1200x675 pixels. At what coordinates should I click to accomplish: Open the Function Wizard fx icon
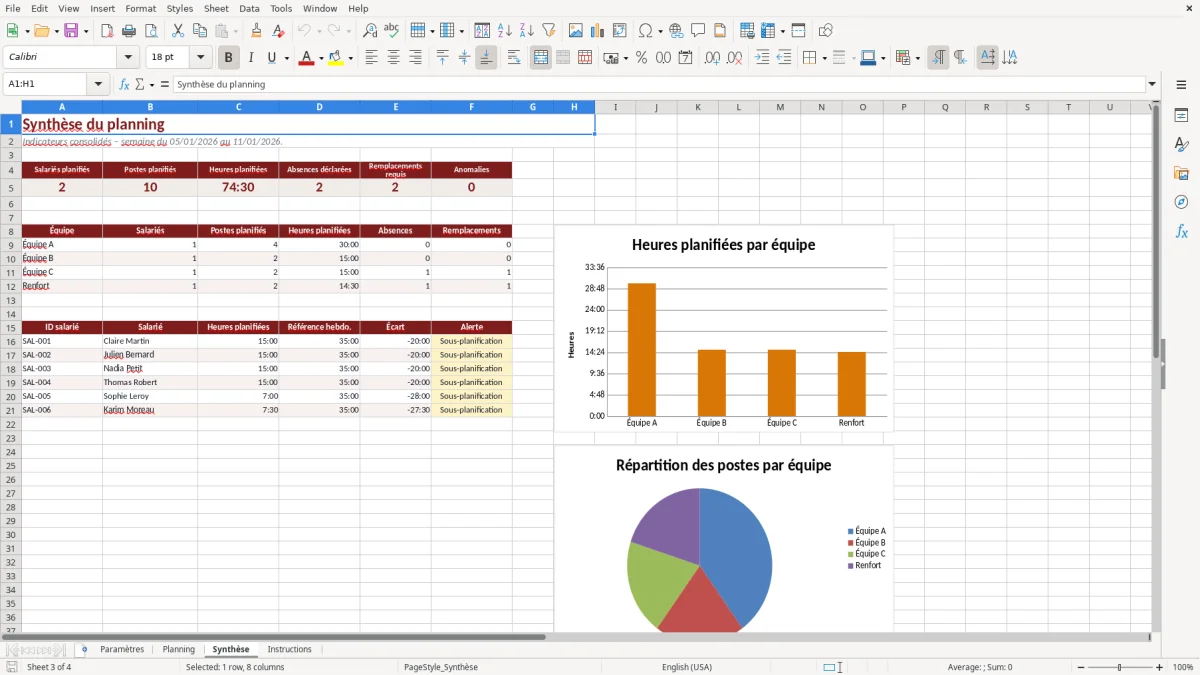click(x=125, y=85)
